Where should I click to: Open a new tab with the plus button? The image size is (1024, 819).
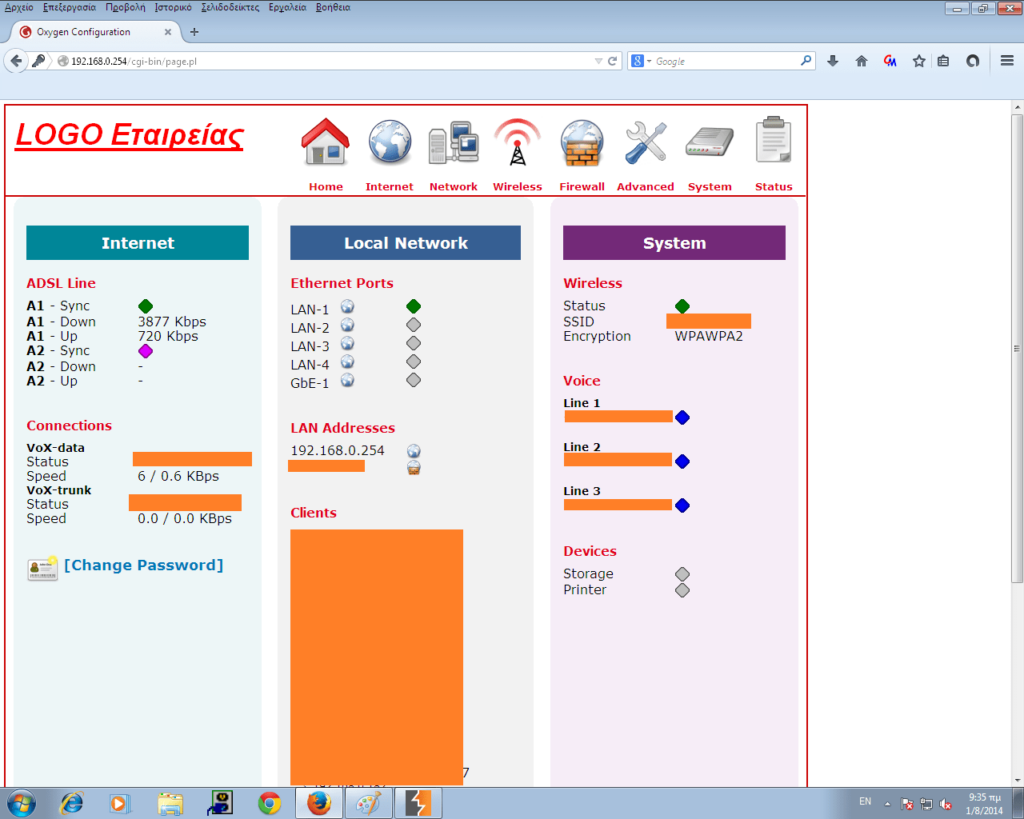[x=194, y=31]
